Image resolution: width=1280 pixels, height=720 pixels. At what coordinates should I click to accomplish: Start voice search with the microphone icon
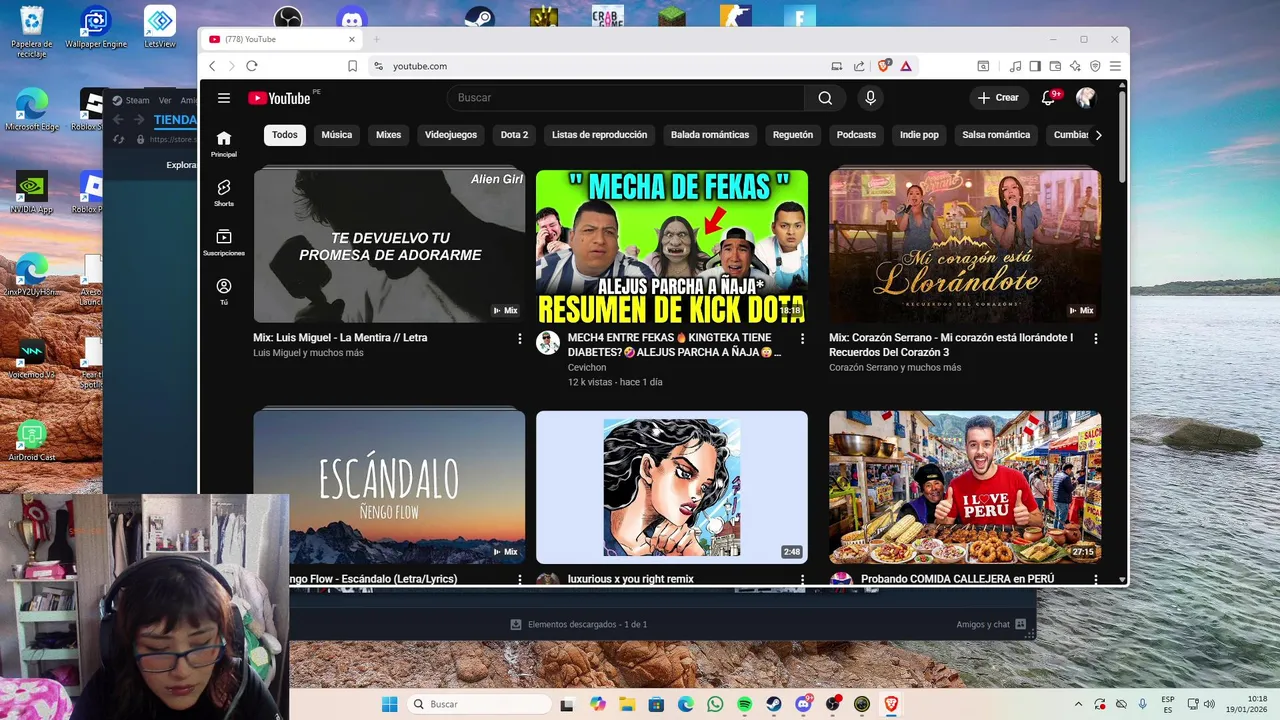point(870,98)
